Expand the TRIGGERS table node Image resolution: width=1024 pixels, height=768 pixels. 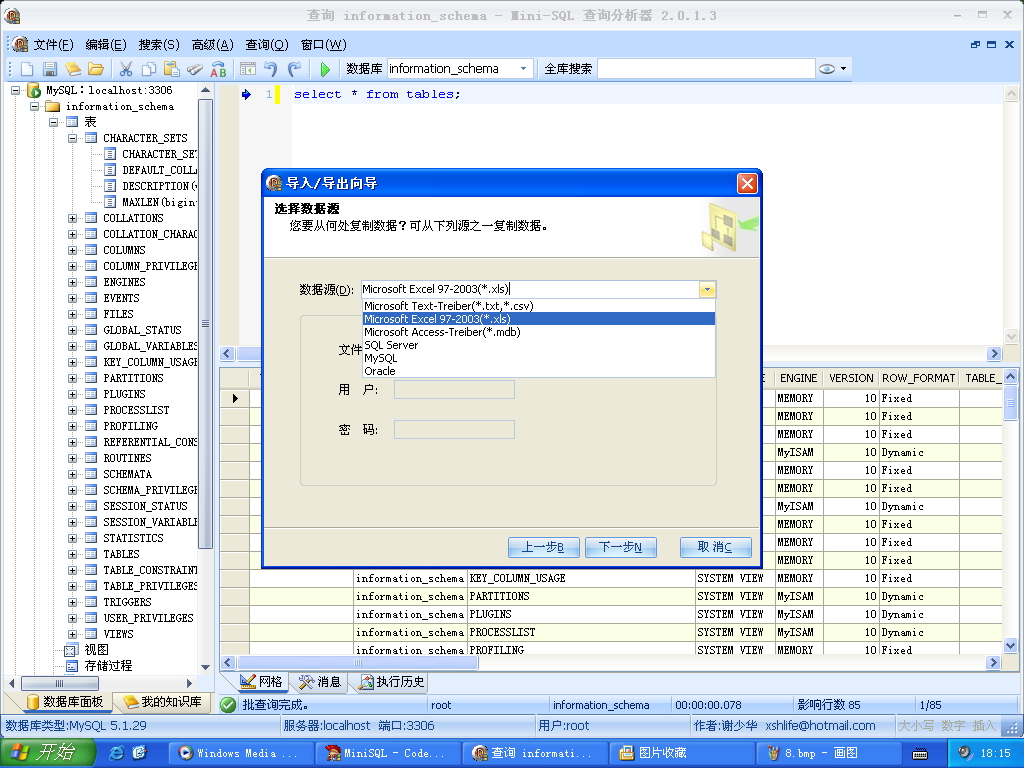click(72, 602)
